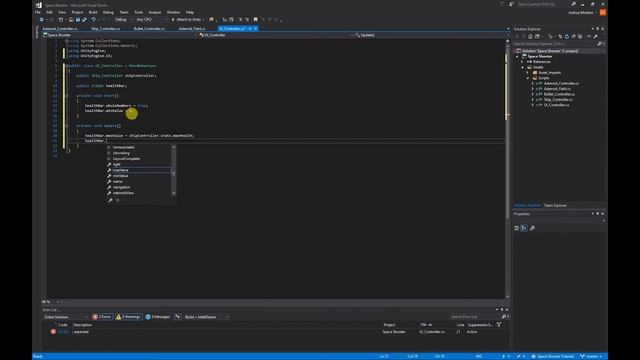Click the Search Solution Explorer input field
Viewport: 640px width, 360px height.
pyautogui.click(x=555, y=43)
